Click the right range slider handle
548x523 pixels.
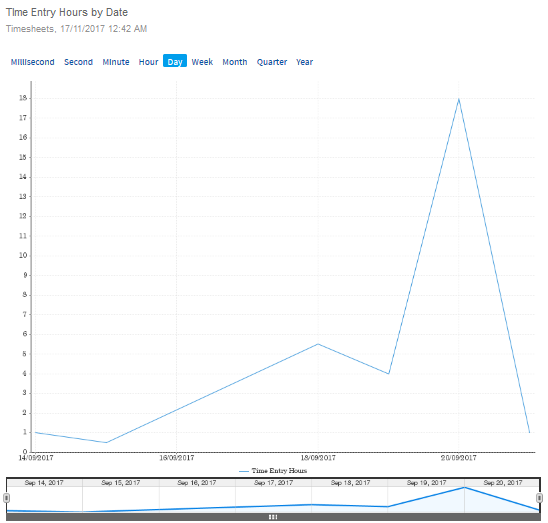[539, 497]
